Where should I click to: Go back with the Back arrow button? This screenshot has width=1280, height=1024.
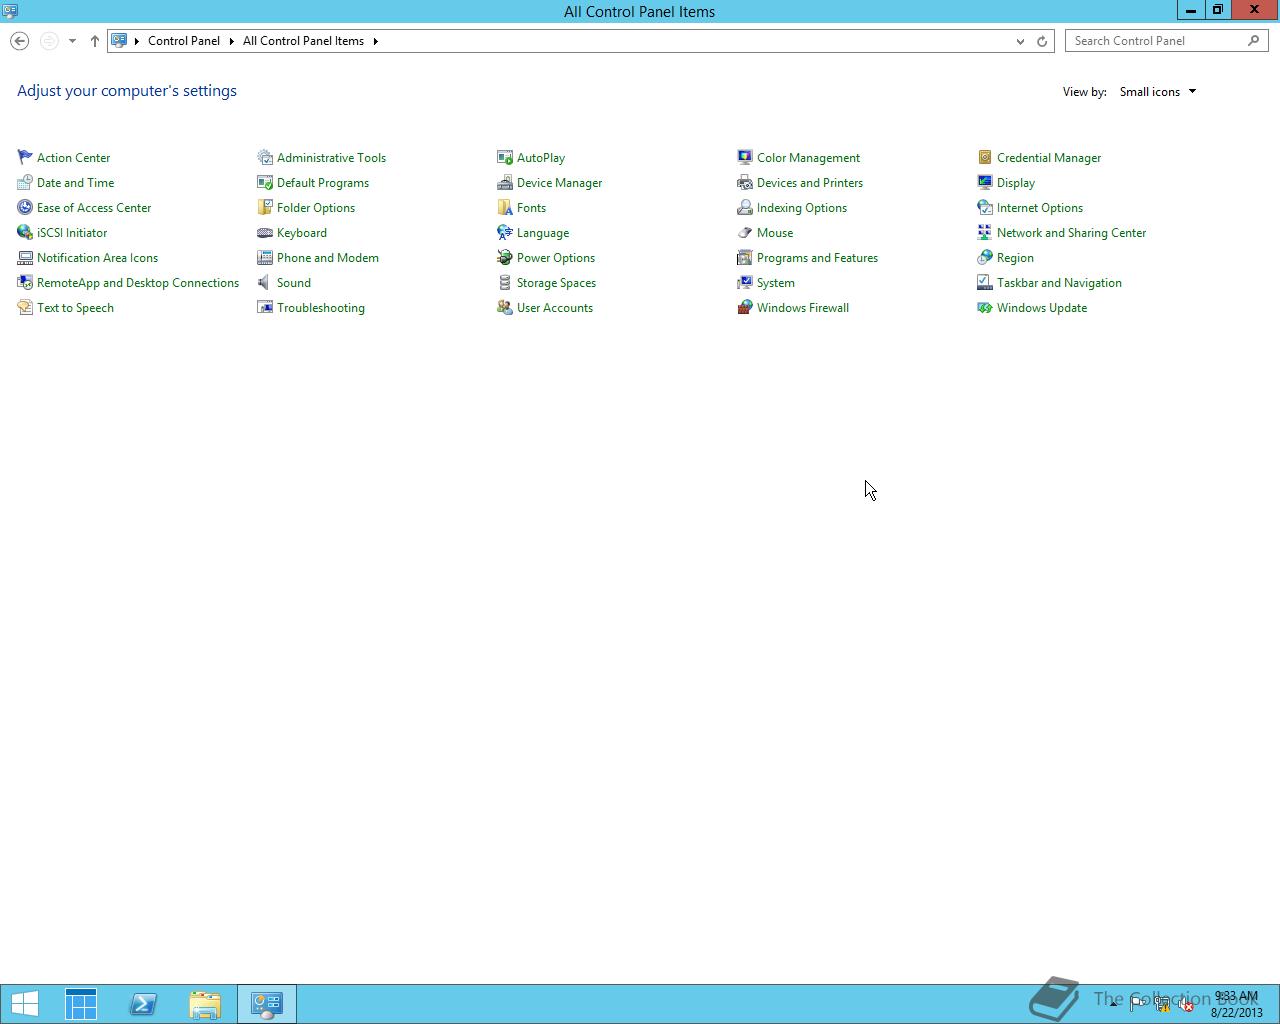click(x=19, y=41)
